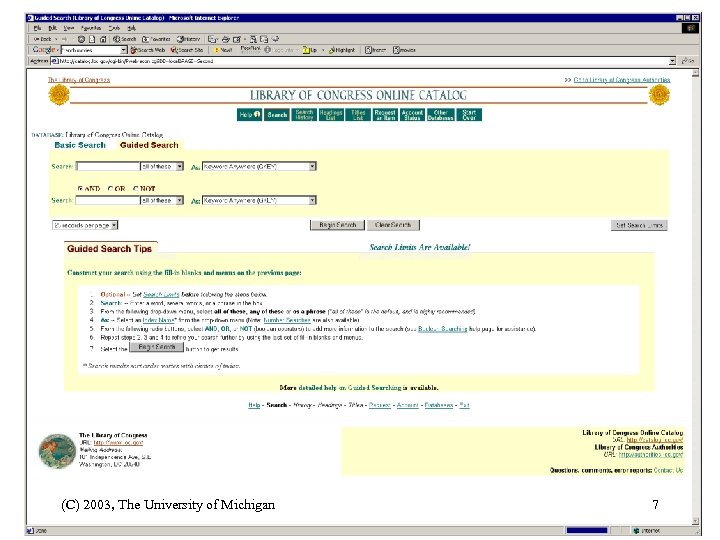Open the Edit menu
Screen dimensions: 720x540
[x=52, y=28]
